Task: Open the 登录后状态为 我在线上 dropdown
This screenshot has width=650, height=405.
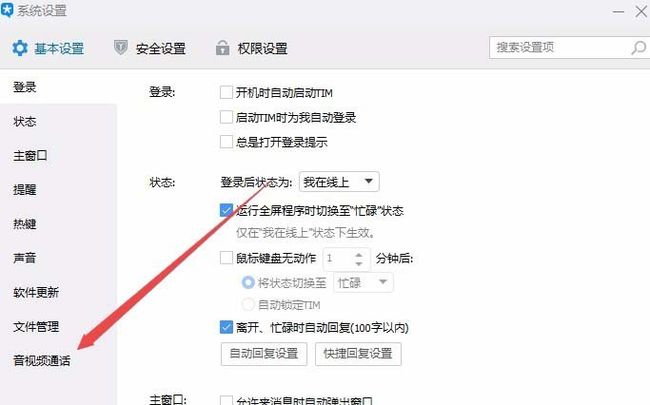Action: pyautogui.click(x=339, y=182)
